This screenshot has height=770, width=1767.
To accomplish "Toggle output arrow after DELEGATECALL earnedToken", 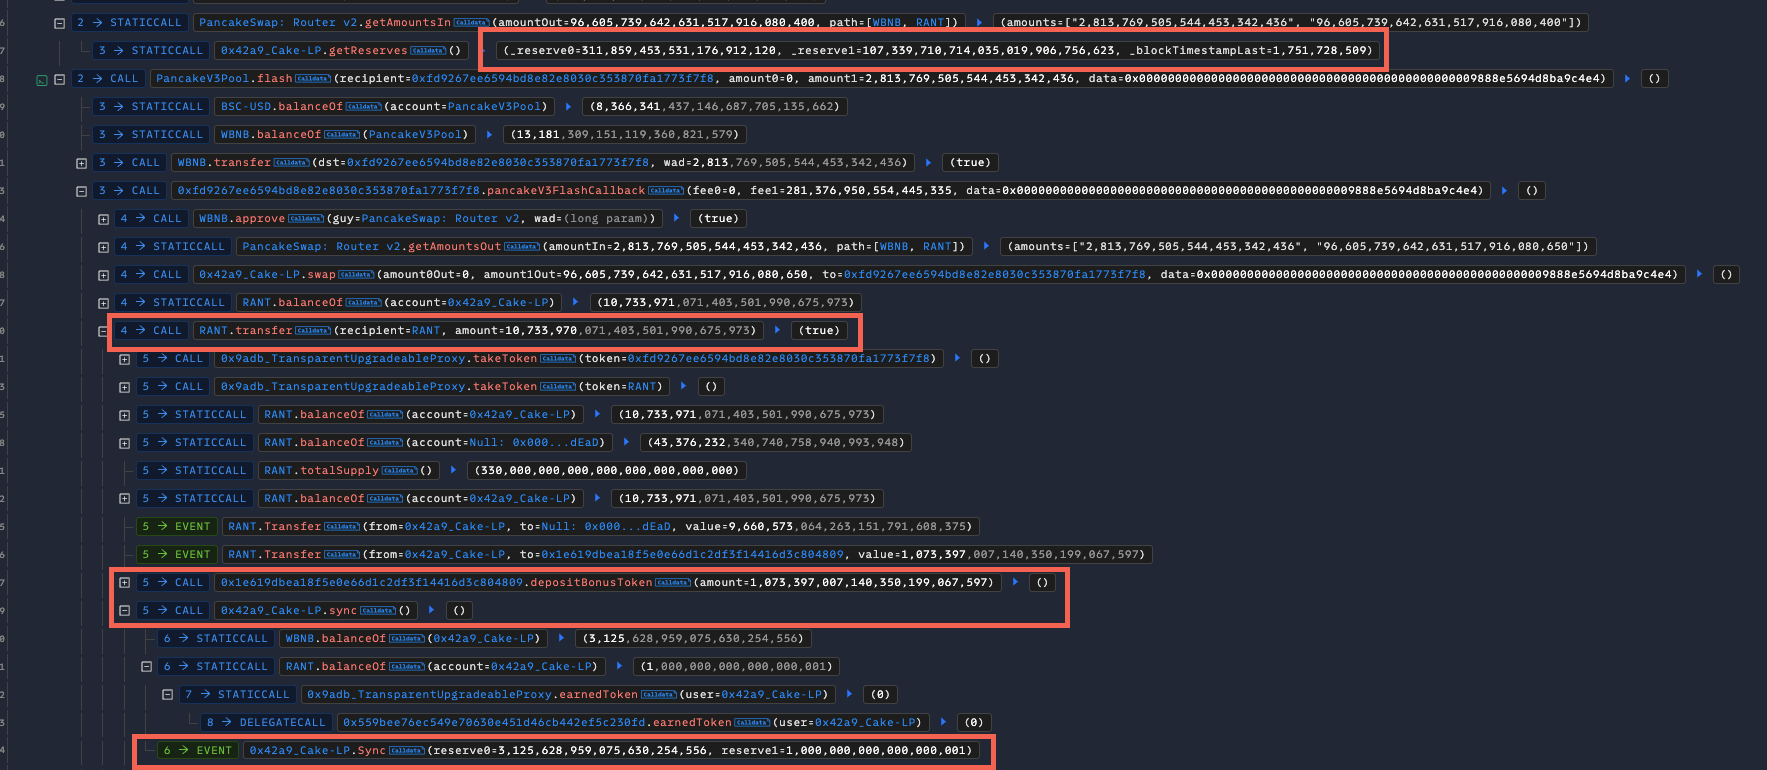I will pyautogui.click(x=942, y=722).
